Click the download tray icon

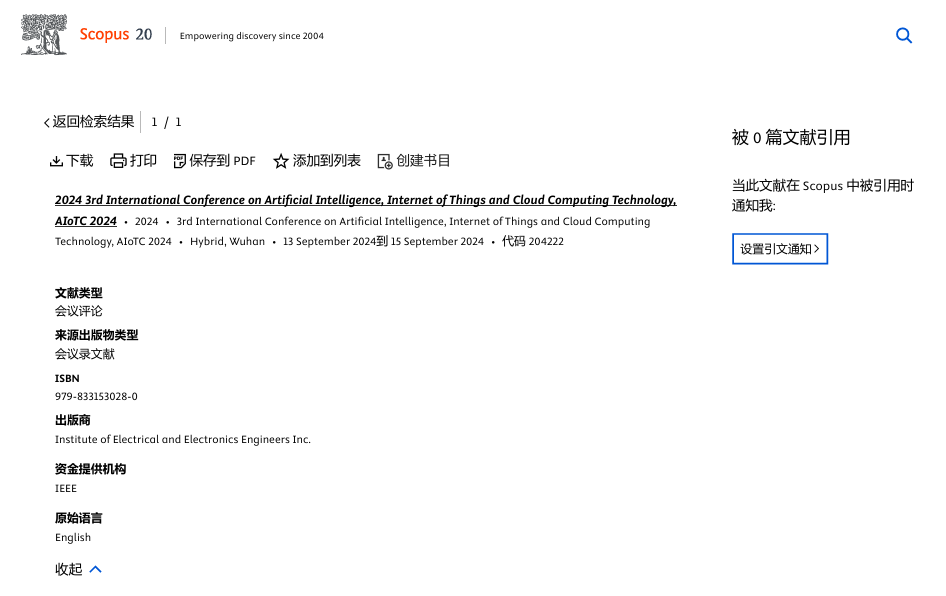56,161
